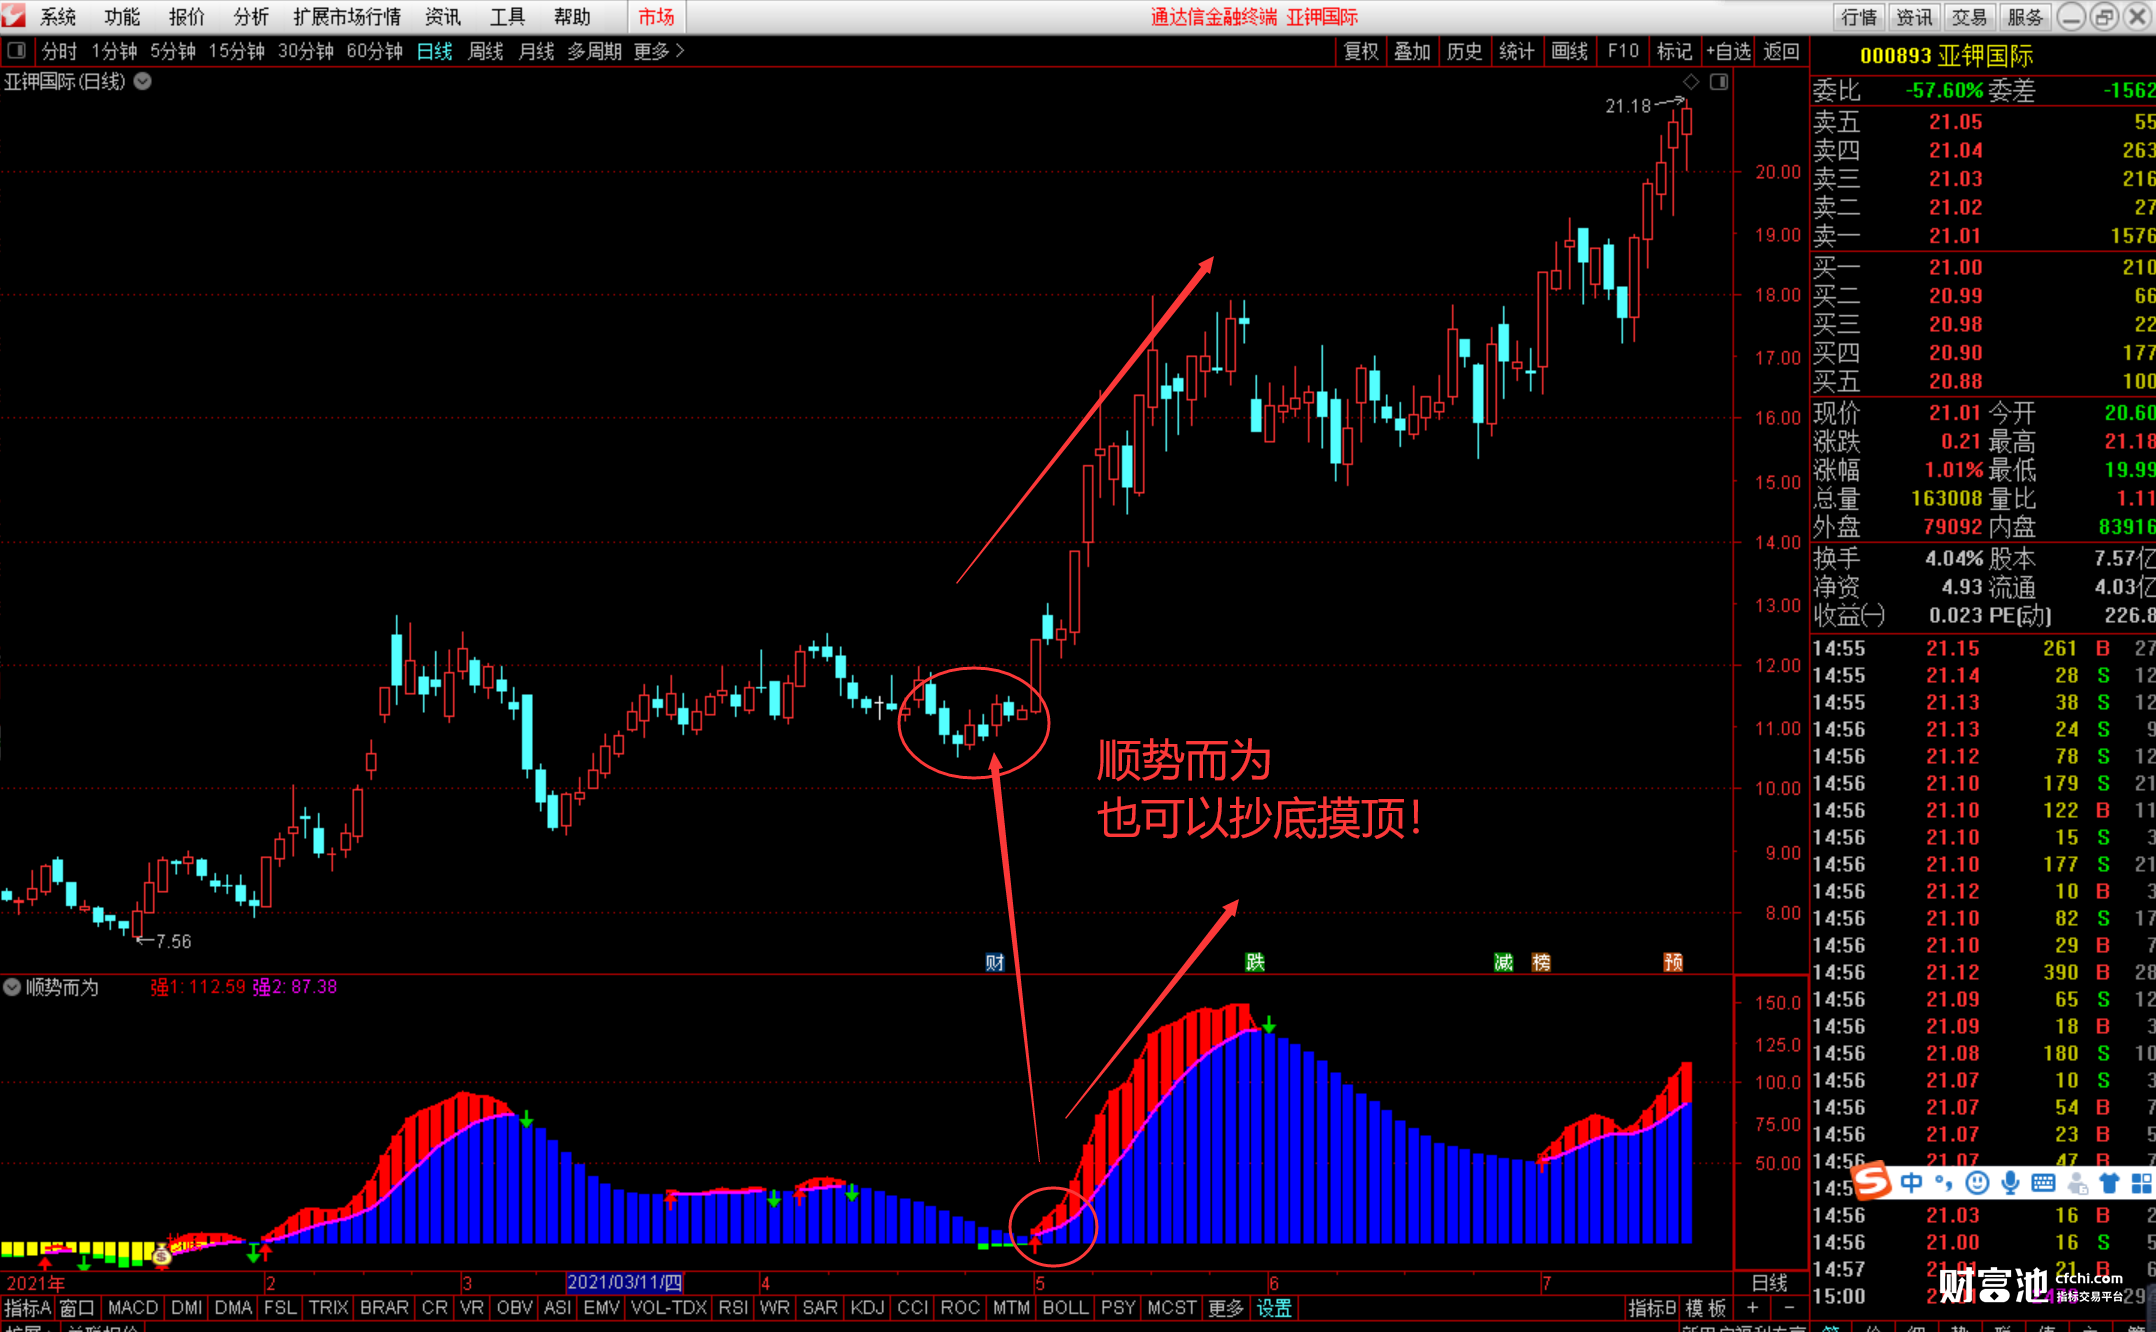Viewport: 2156px width, 1332px height.
Task: Click the 财 info marker on chart
Action: [994, 962]
